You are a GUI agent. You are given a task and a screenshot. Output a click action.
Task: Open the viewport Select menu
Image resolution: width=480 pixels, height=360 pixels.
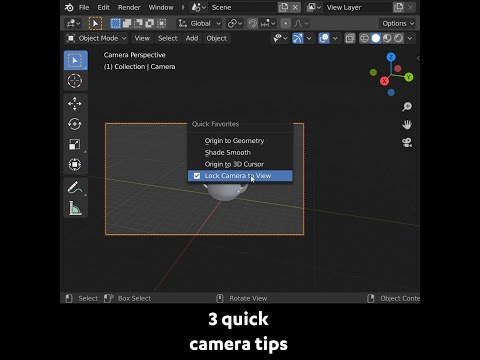[168, 38]
